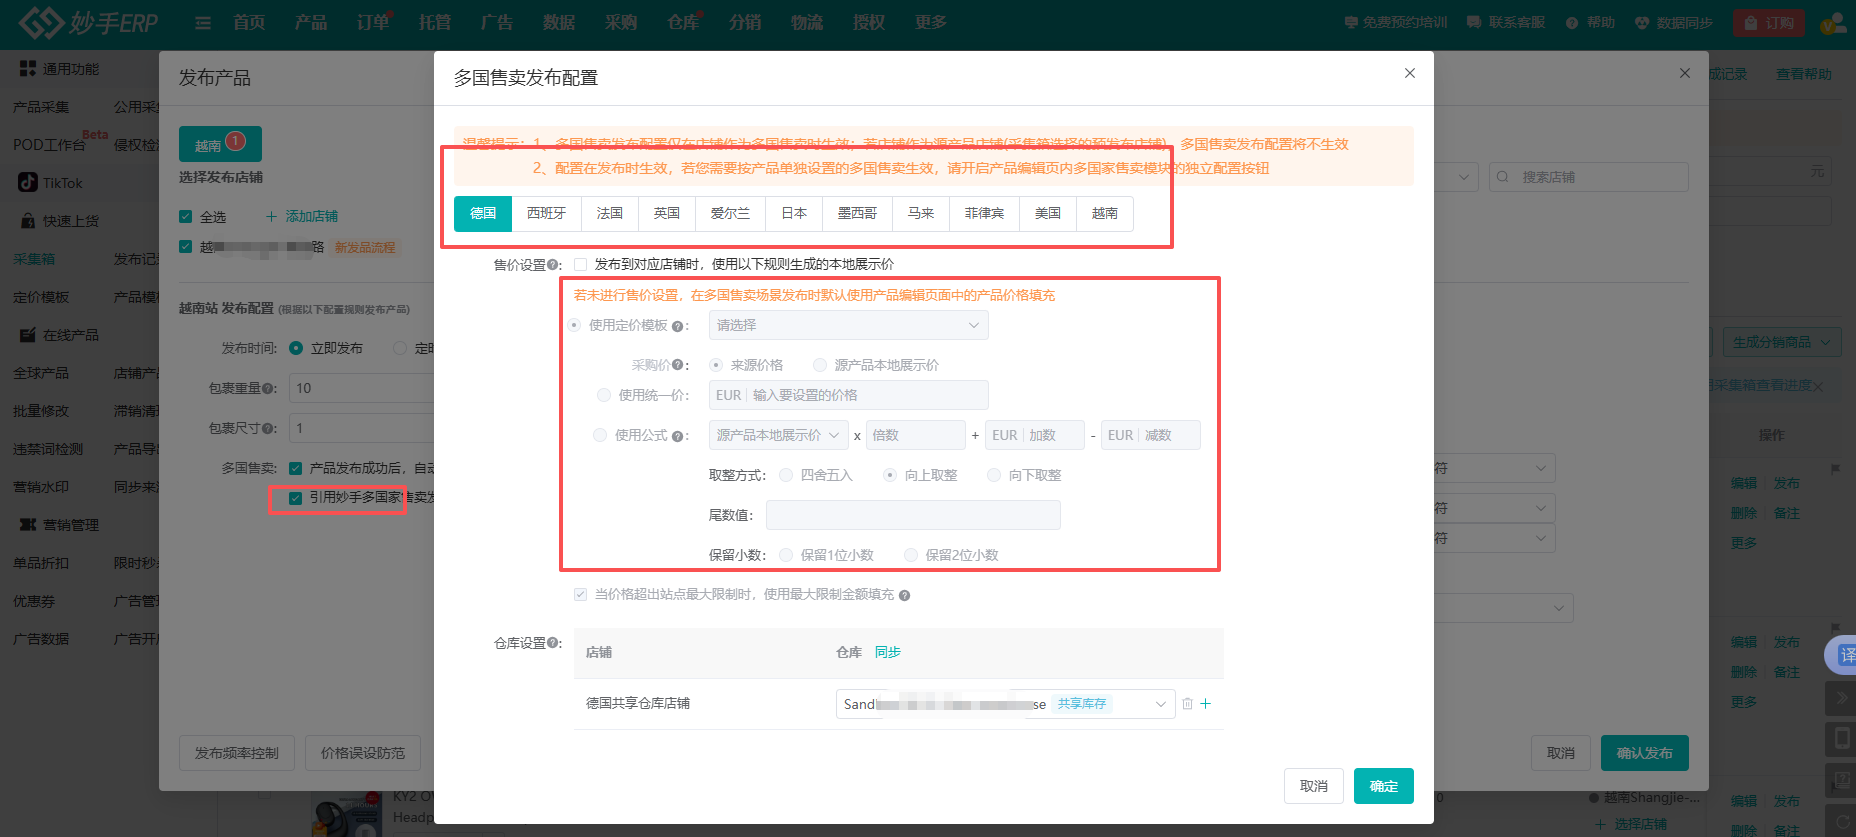1856x837 pixels.
Task: Enable the 发布到对应店铺时 local price checkbox
Action: [580, 265]
